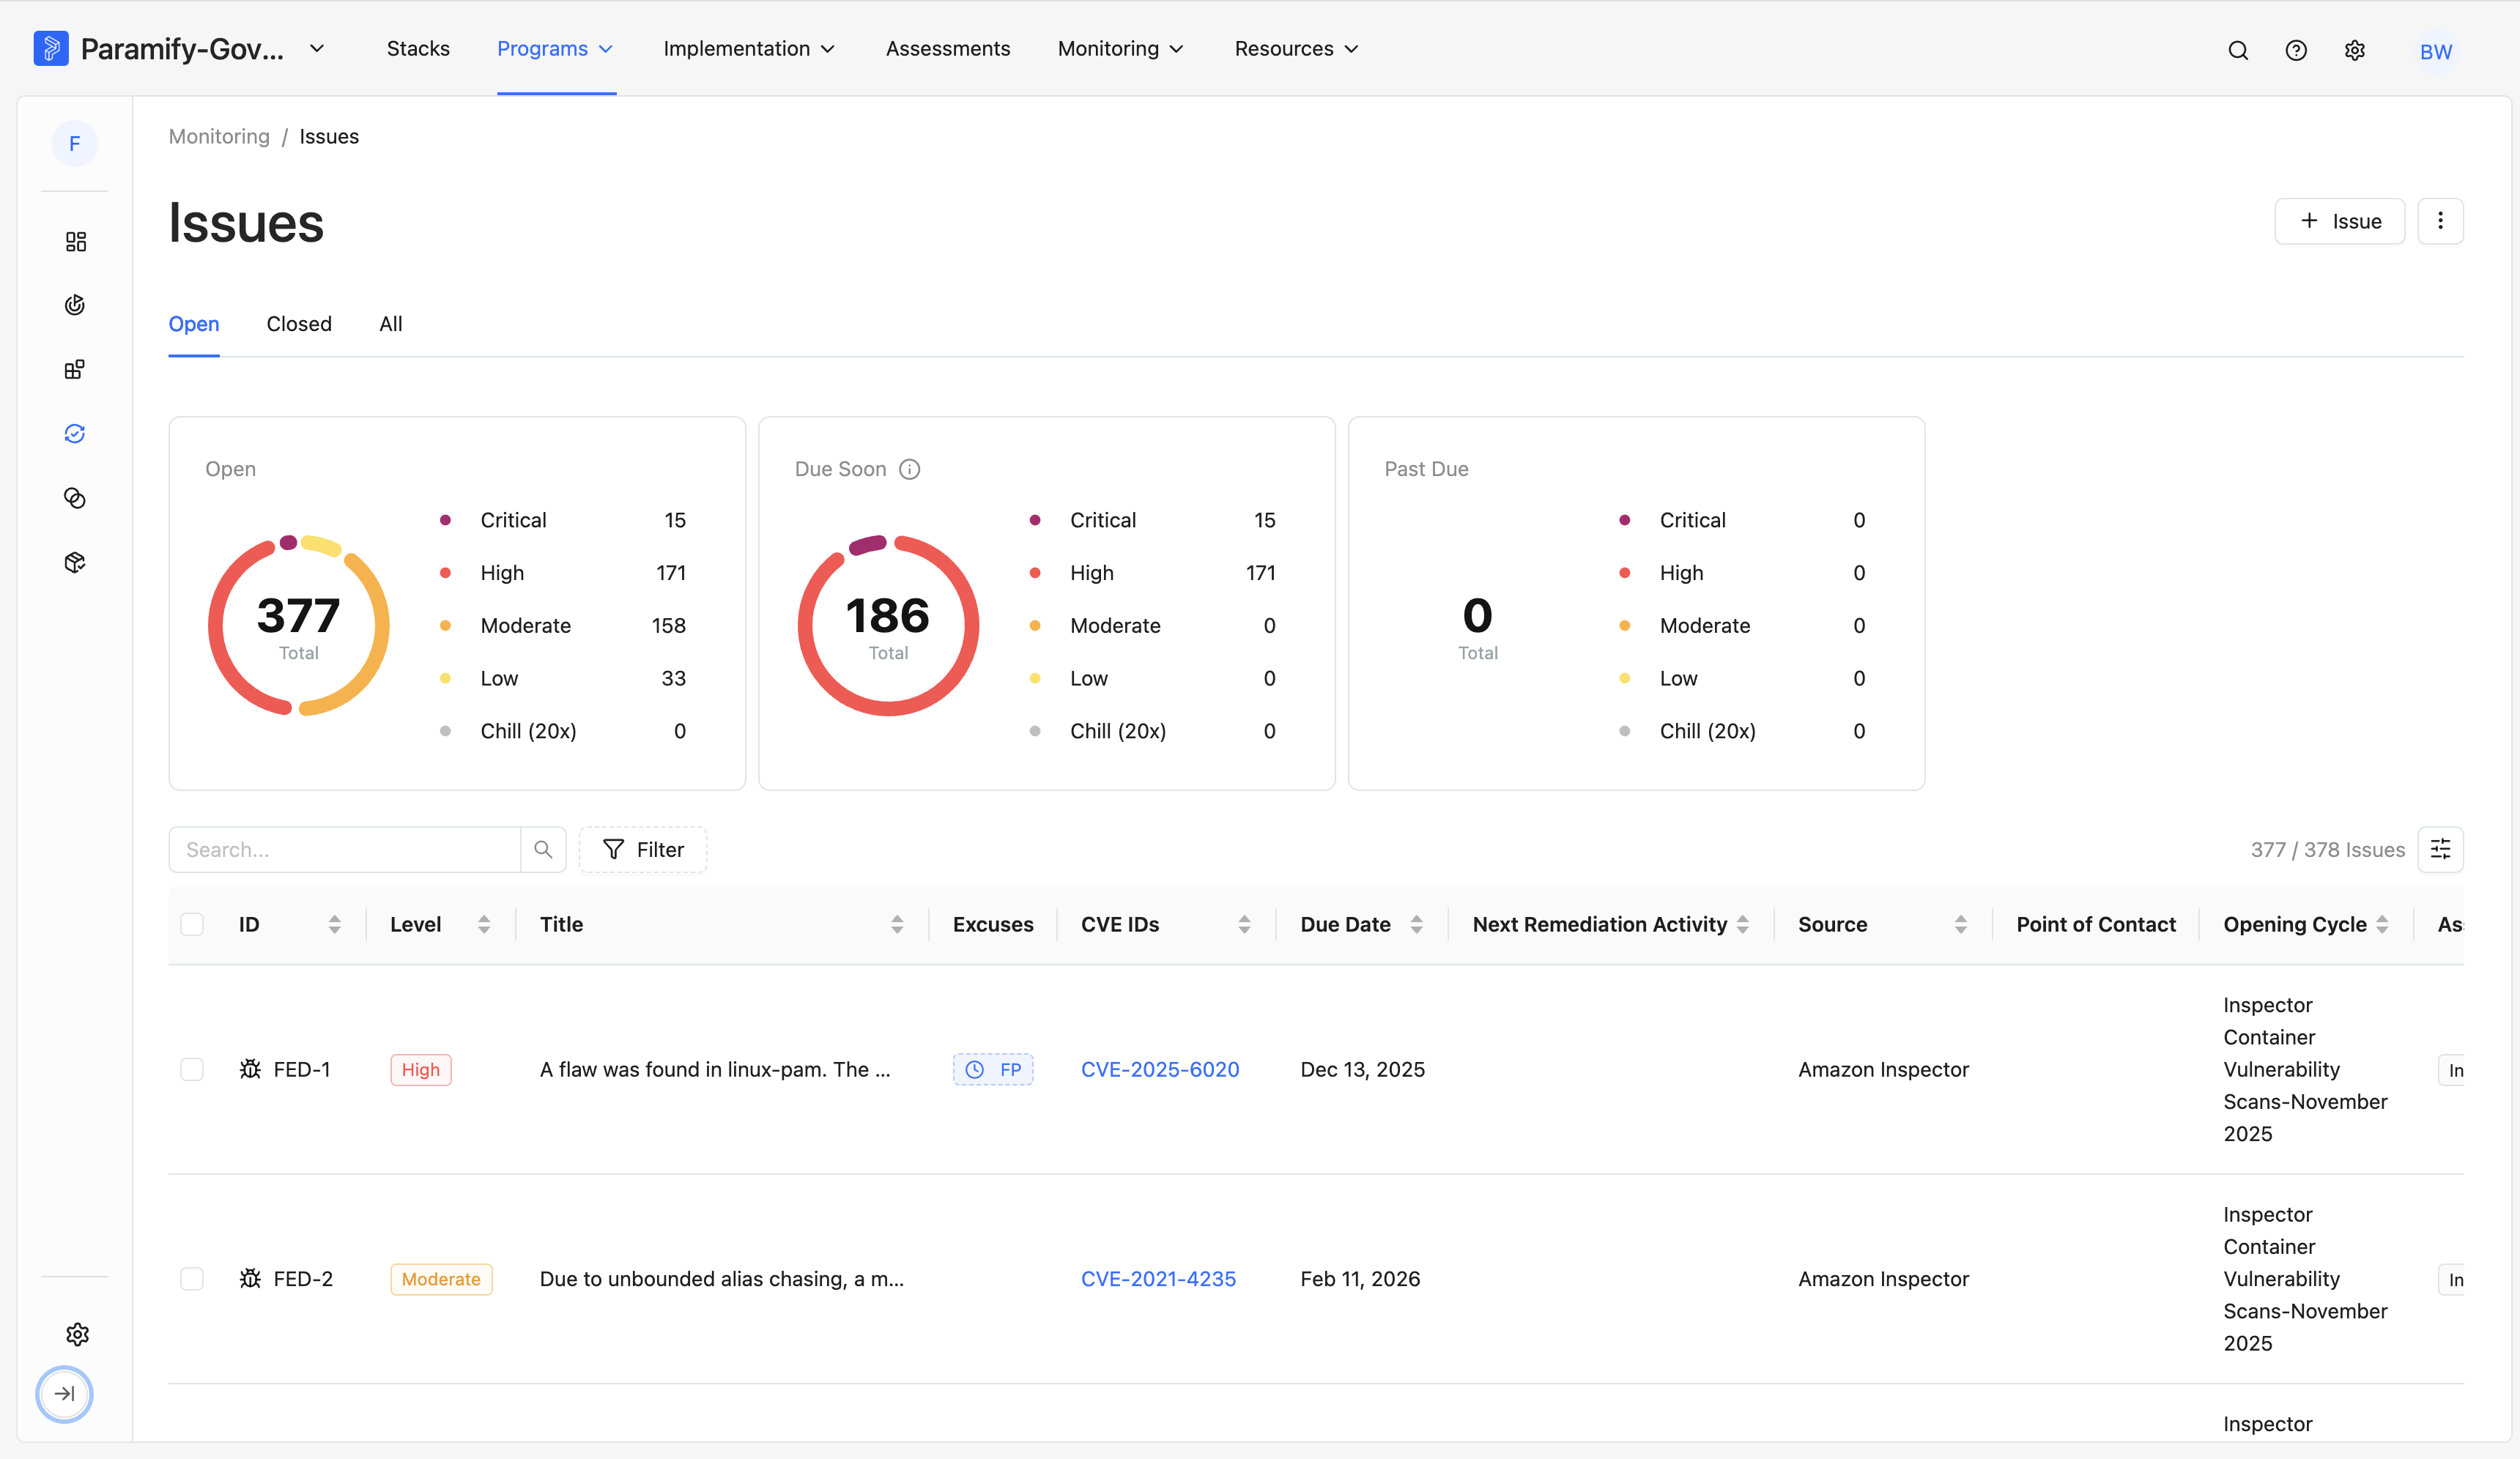Expand the Monitoring menu
Image resolution: width=2520 pixels, height=1459 pixels.
[1121, 48]
